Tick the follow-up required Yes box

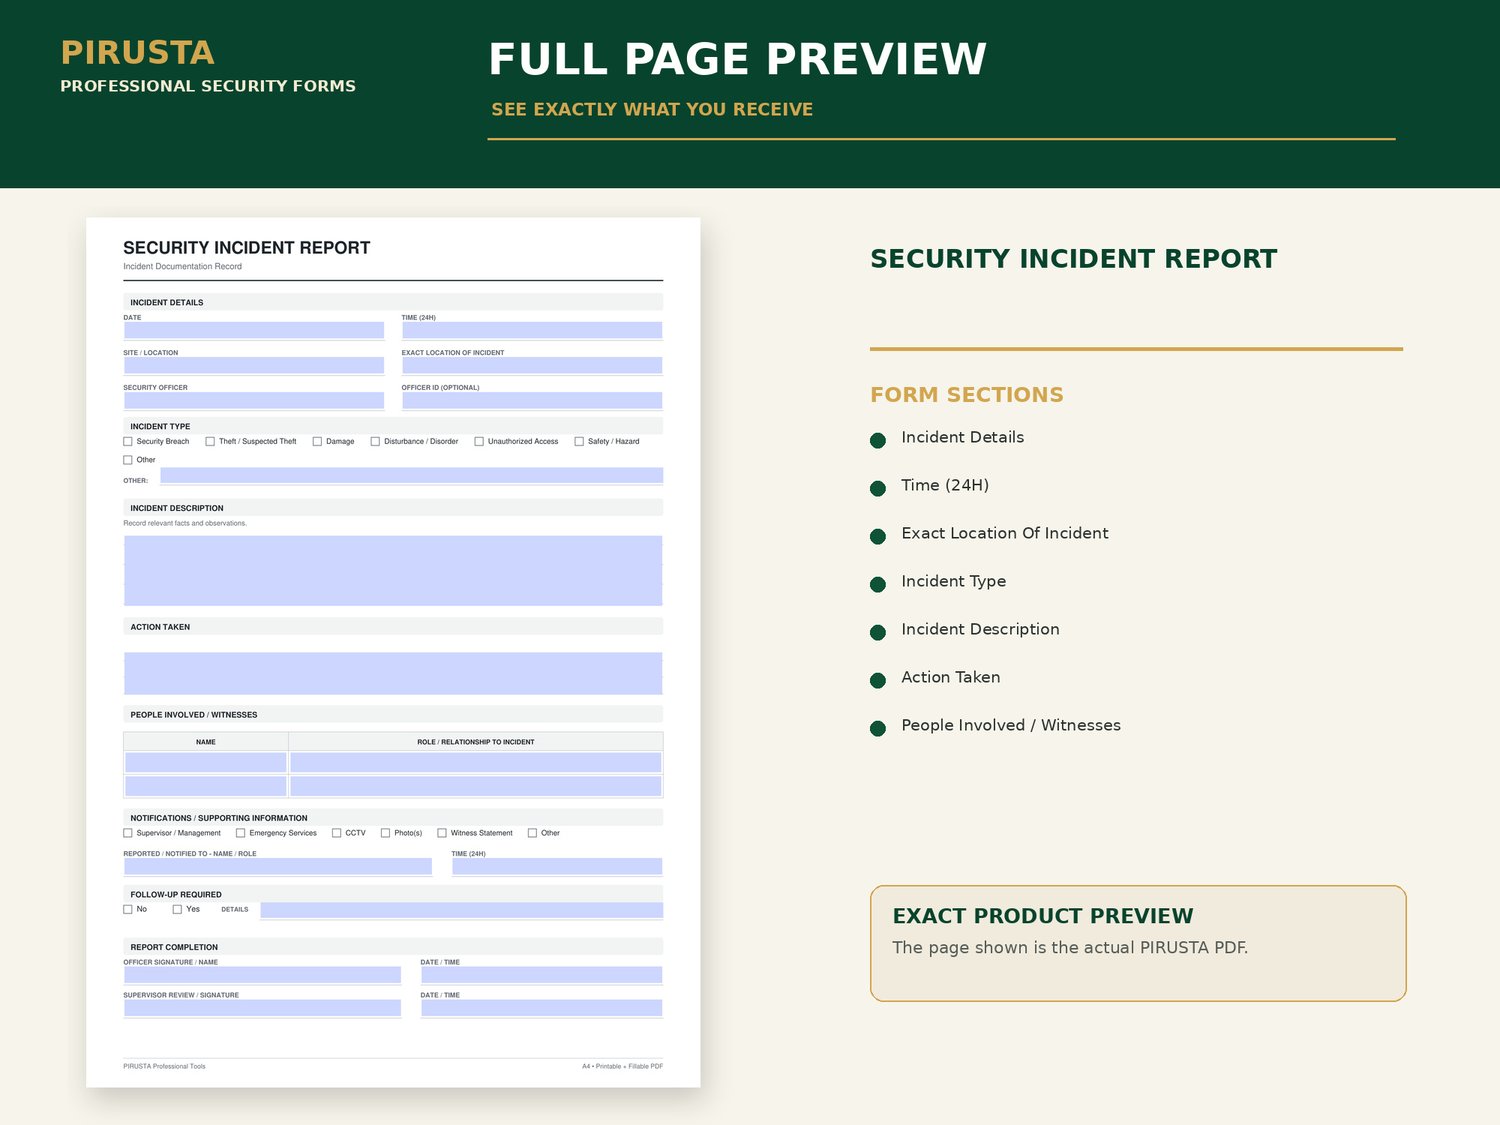(x=177, y=909)
